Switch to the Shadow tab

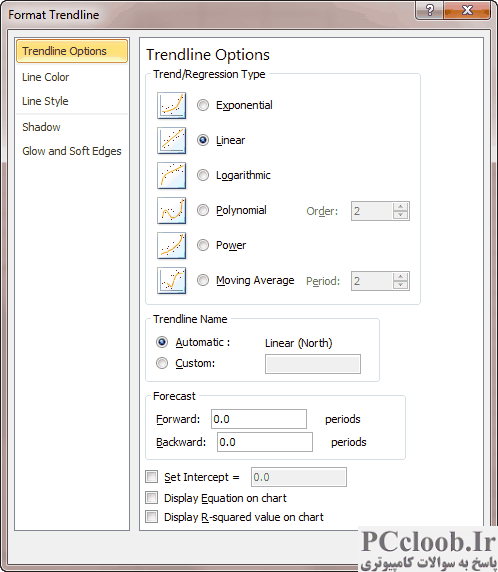[72, 127]
